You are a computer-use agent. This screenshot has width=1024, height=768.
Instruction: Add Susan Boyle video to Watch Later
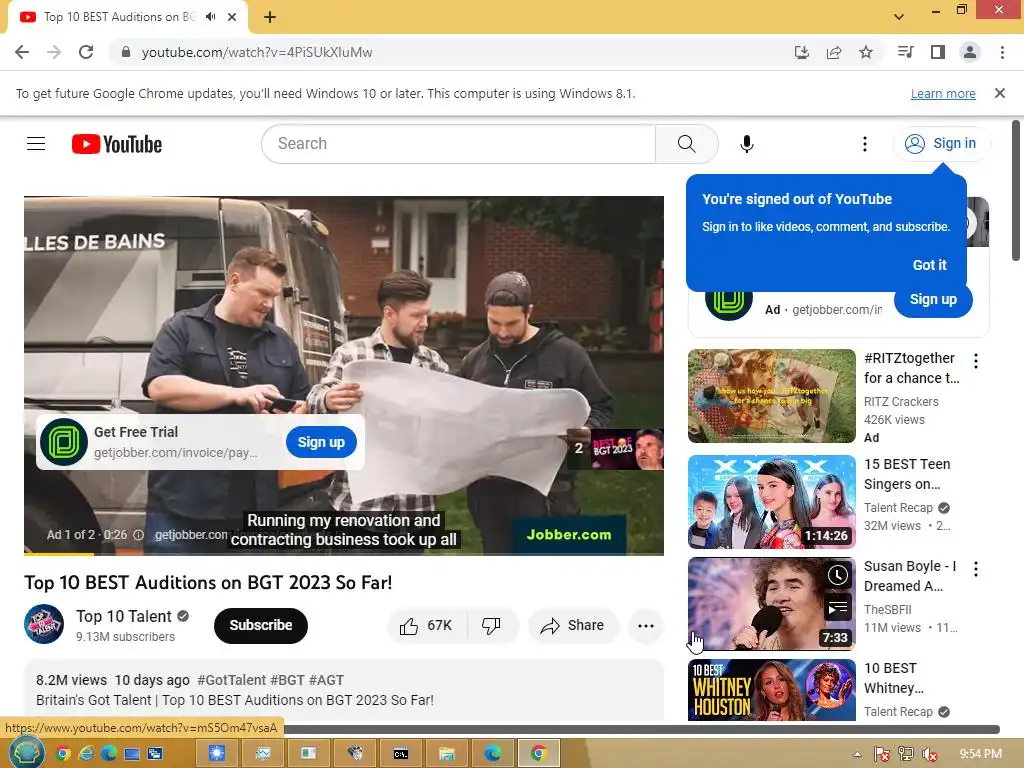[838, 575]
